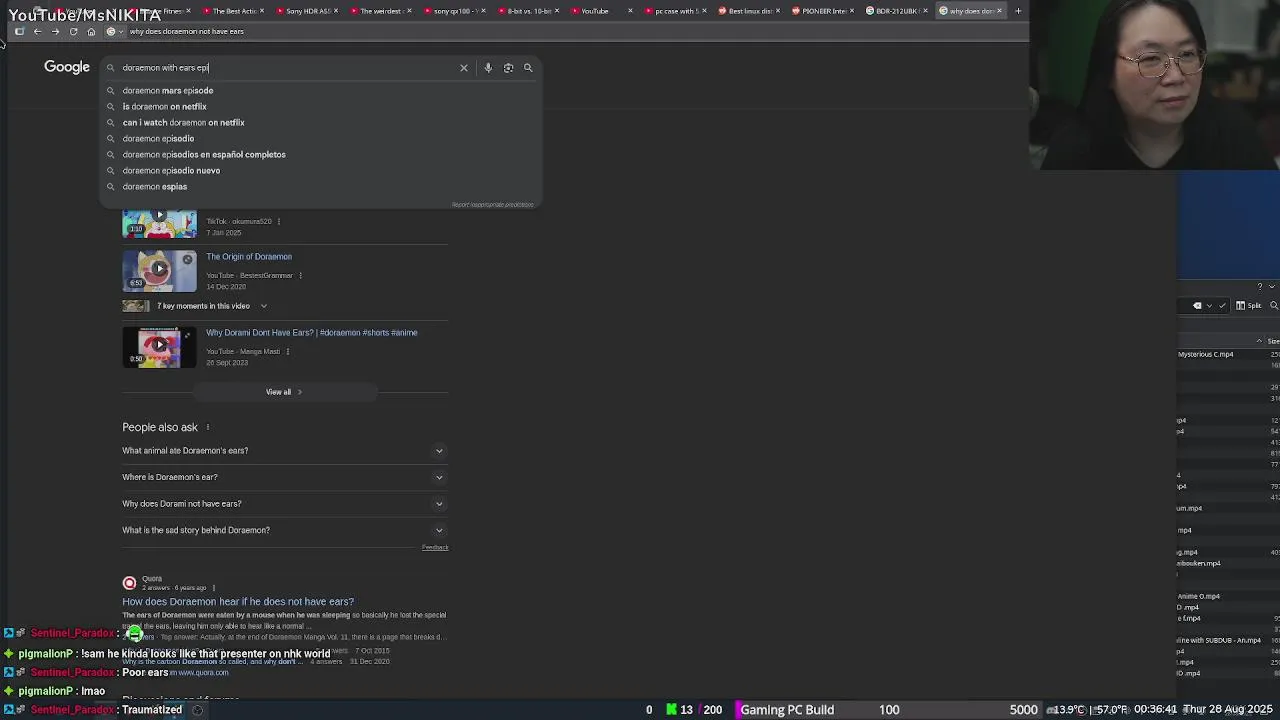Select 'Mysterious C.mp4' in file manager
The image size is (1280, 720).
point(1205,354)
